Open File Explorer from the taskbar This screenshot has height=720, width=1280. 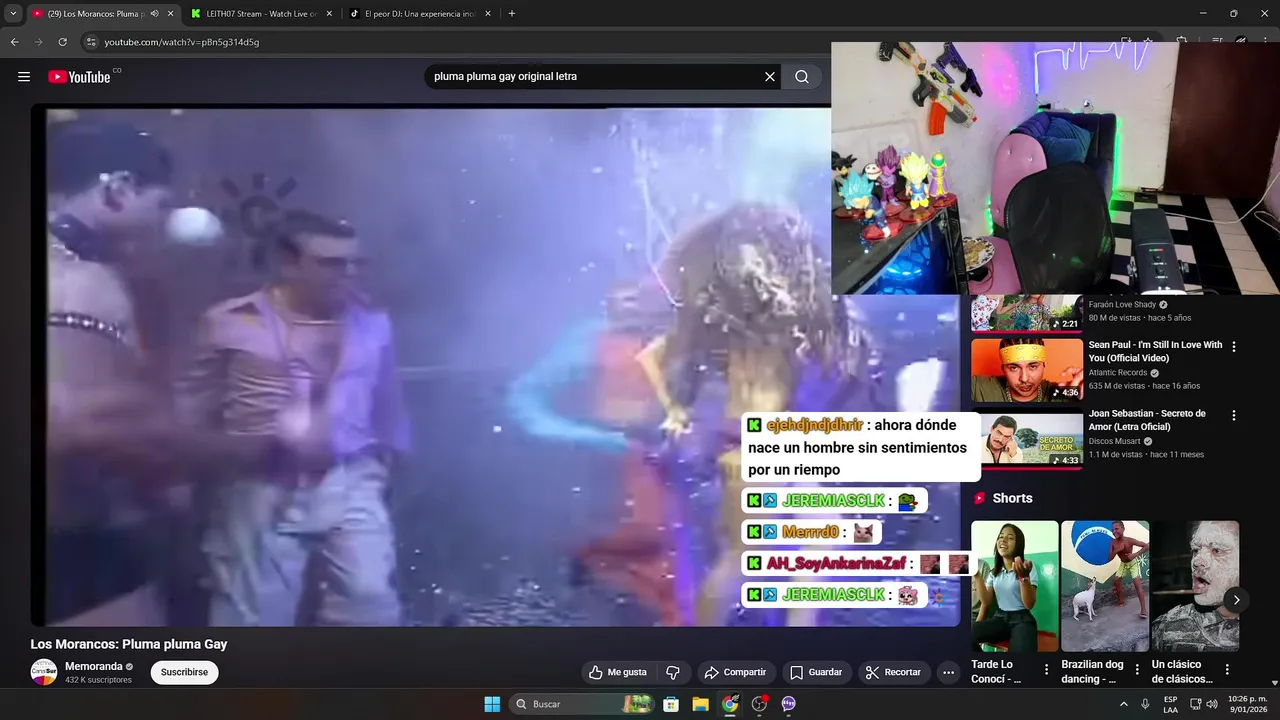point(700,704)
